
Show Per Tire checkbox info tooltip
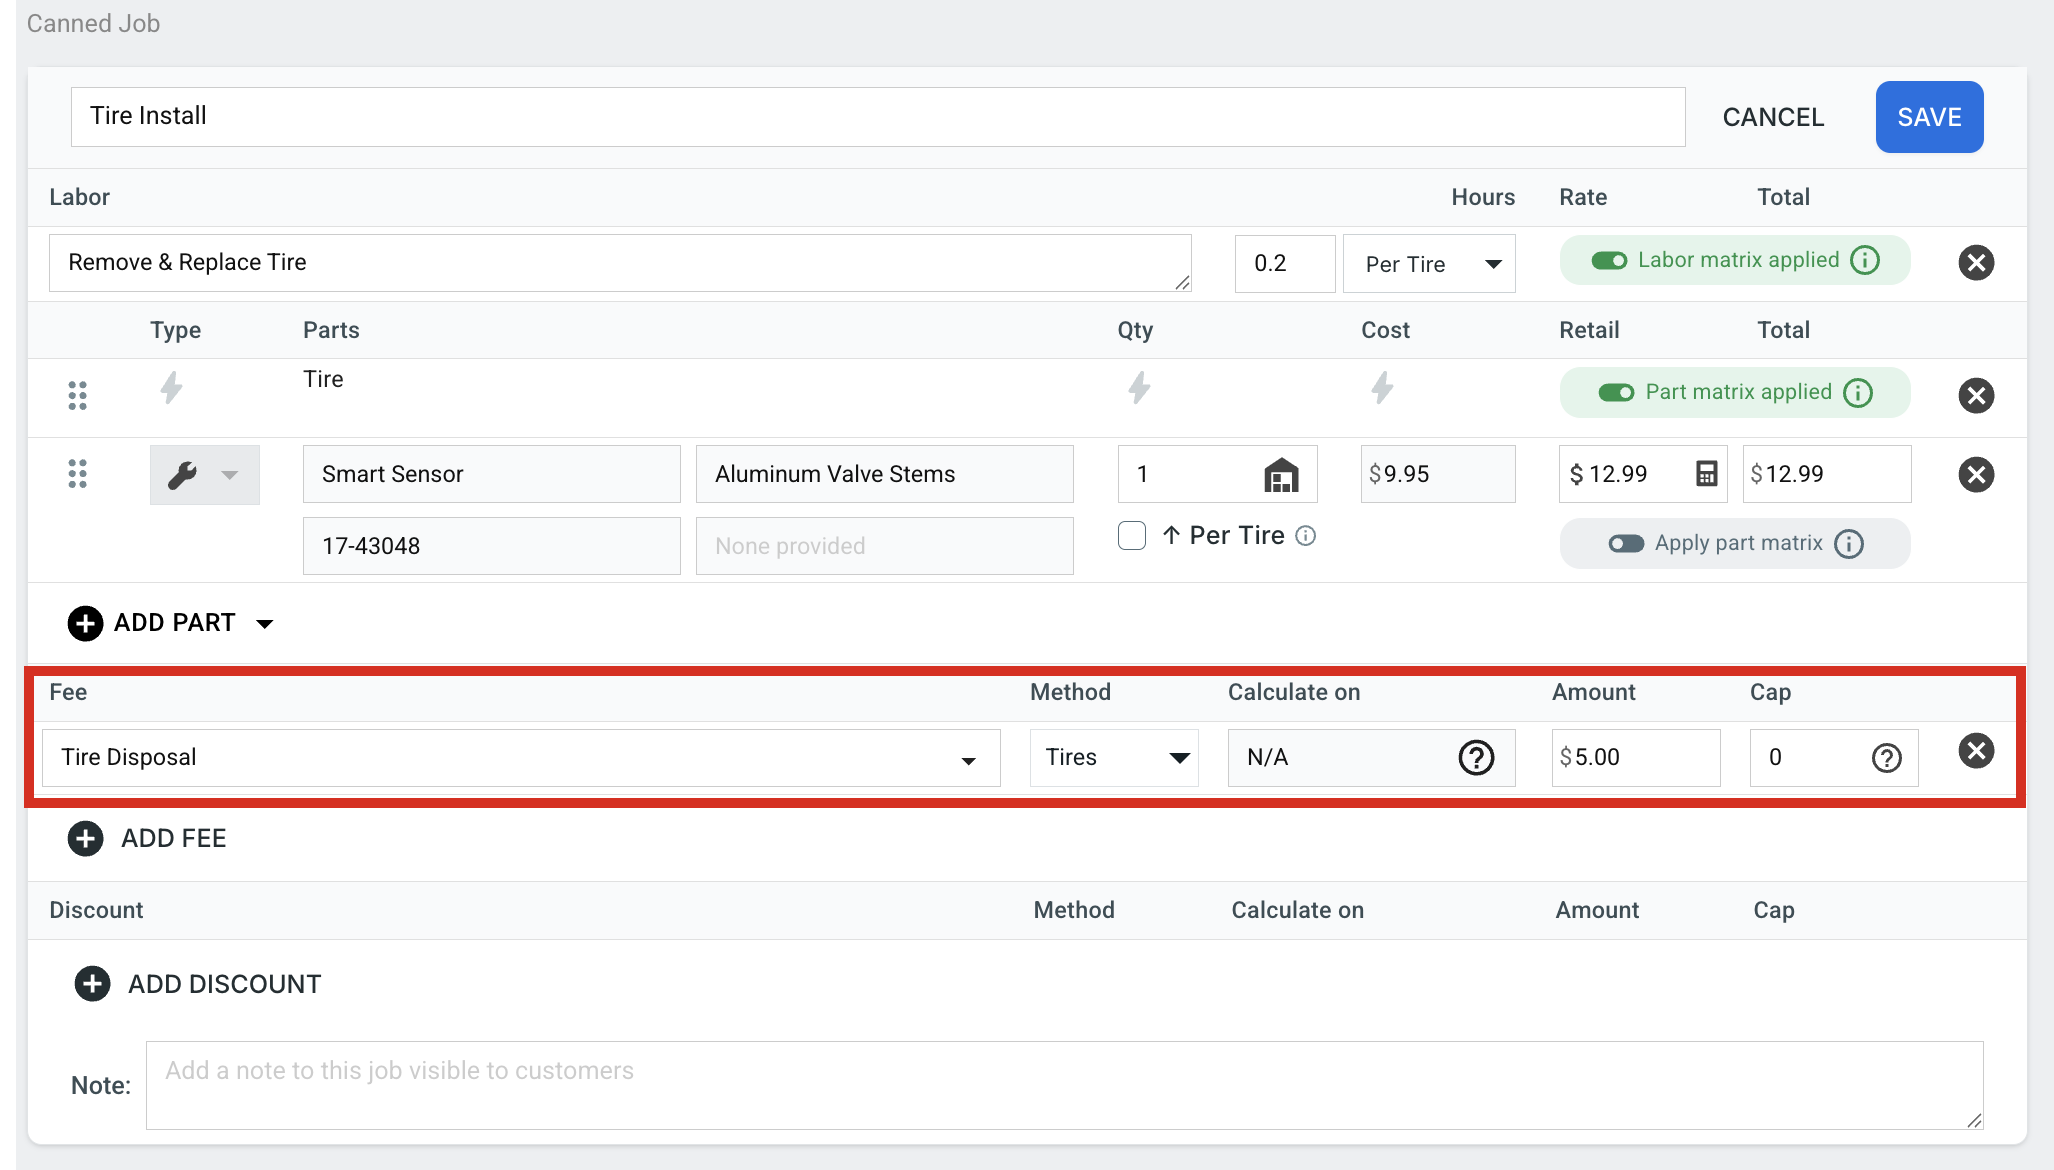click(x=1306, y=536)
